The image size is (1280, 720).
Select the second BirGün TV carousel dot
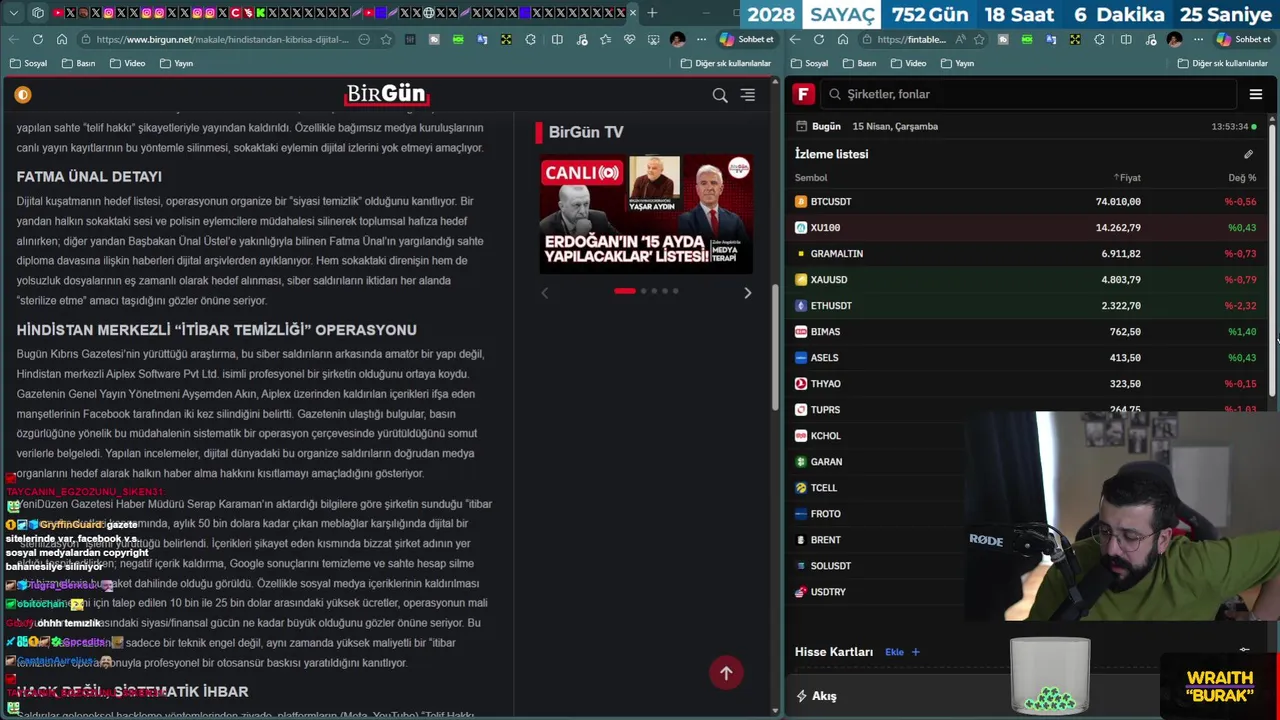pos(643,291)
